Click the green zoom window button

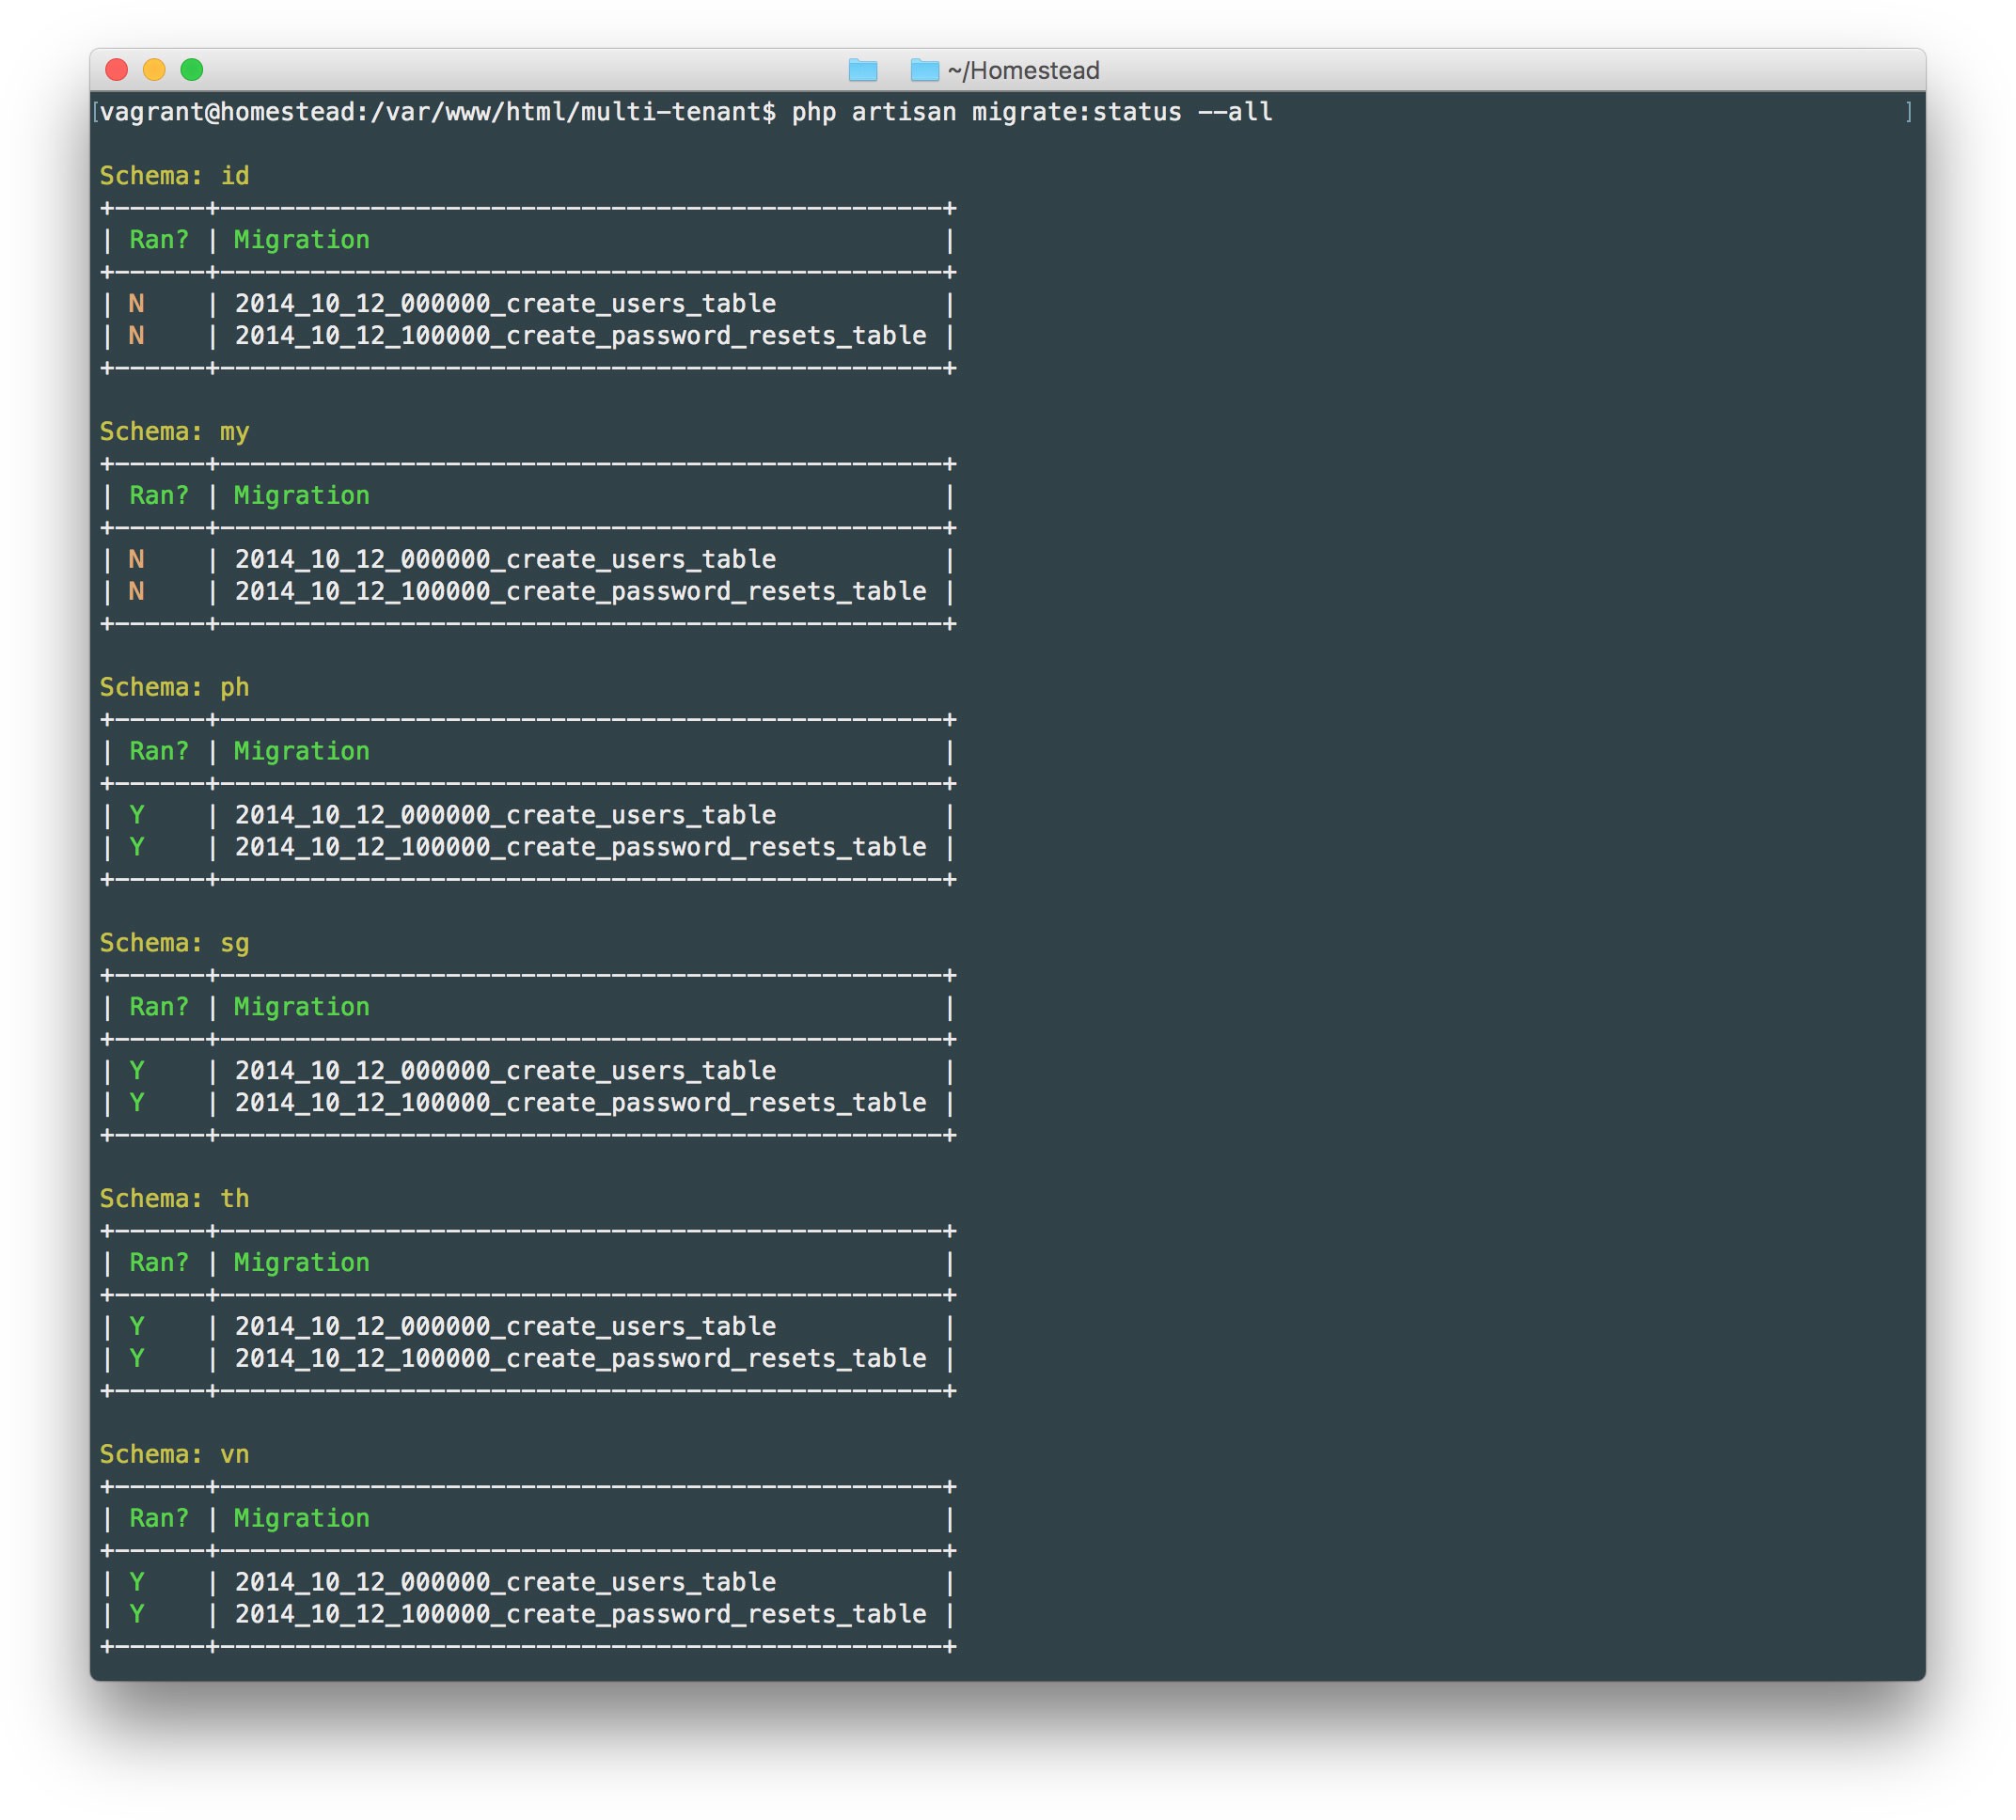pos(192,69)
